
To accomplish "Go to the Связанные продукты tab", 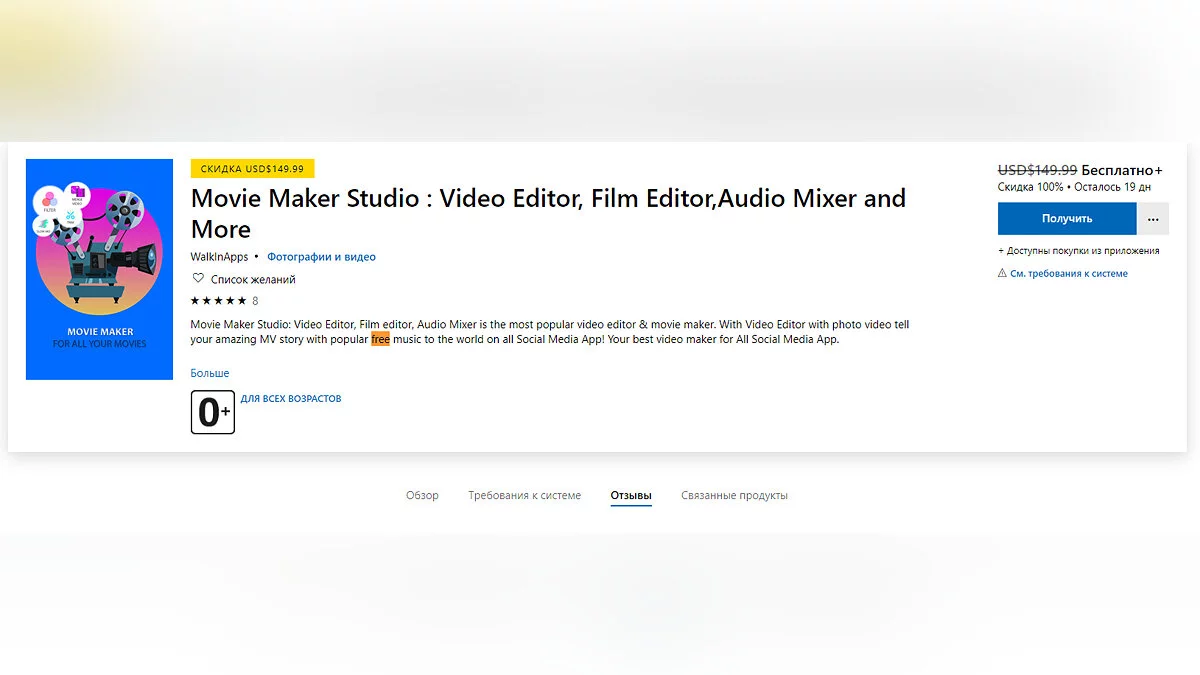I will pos(734,495).
